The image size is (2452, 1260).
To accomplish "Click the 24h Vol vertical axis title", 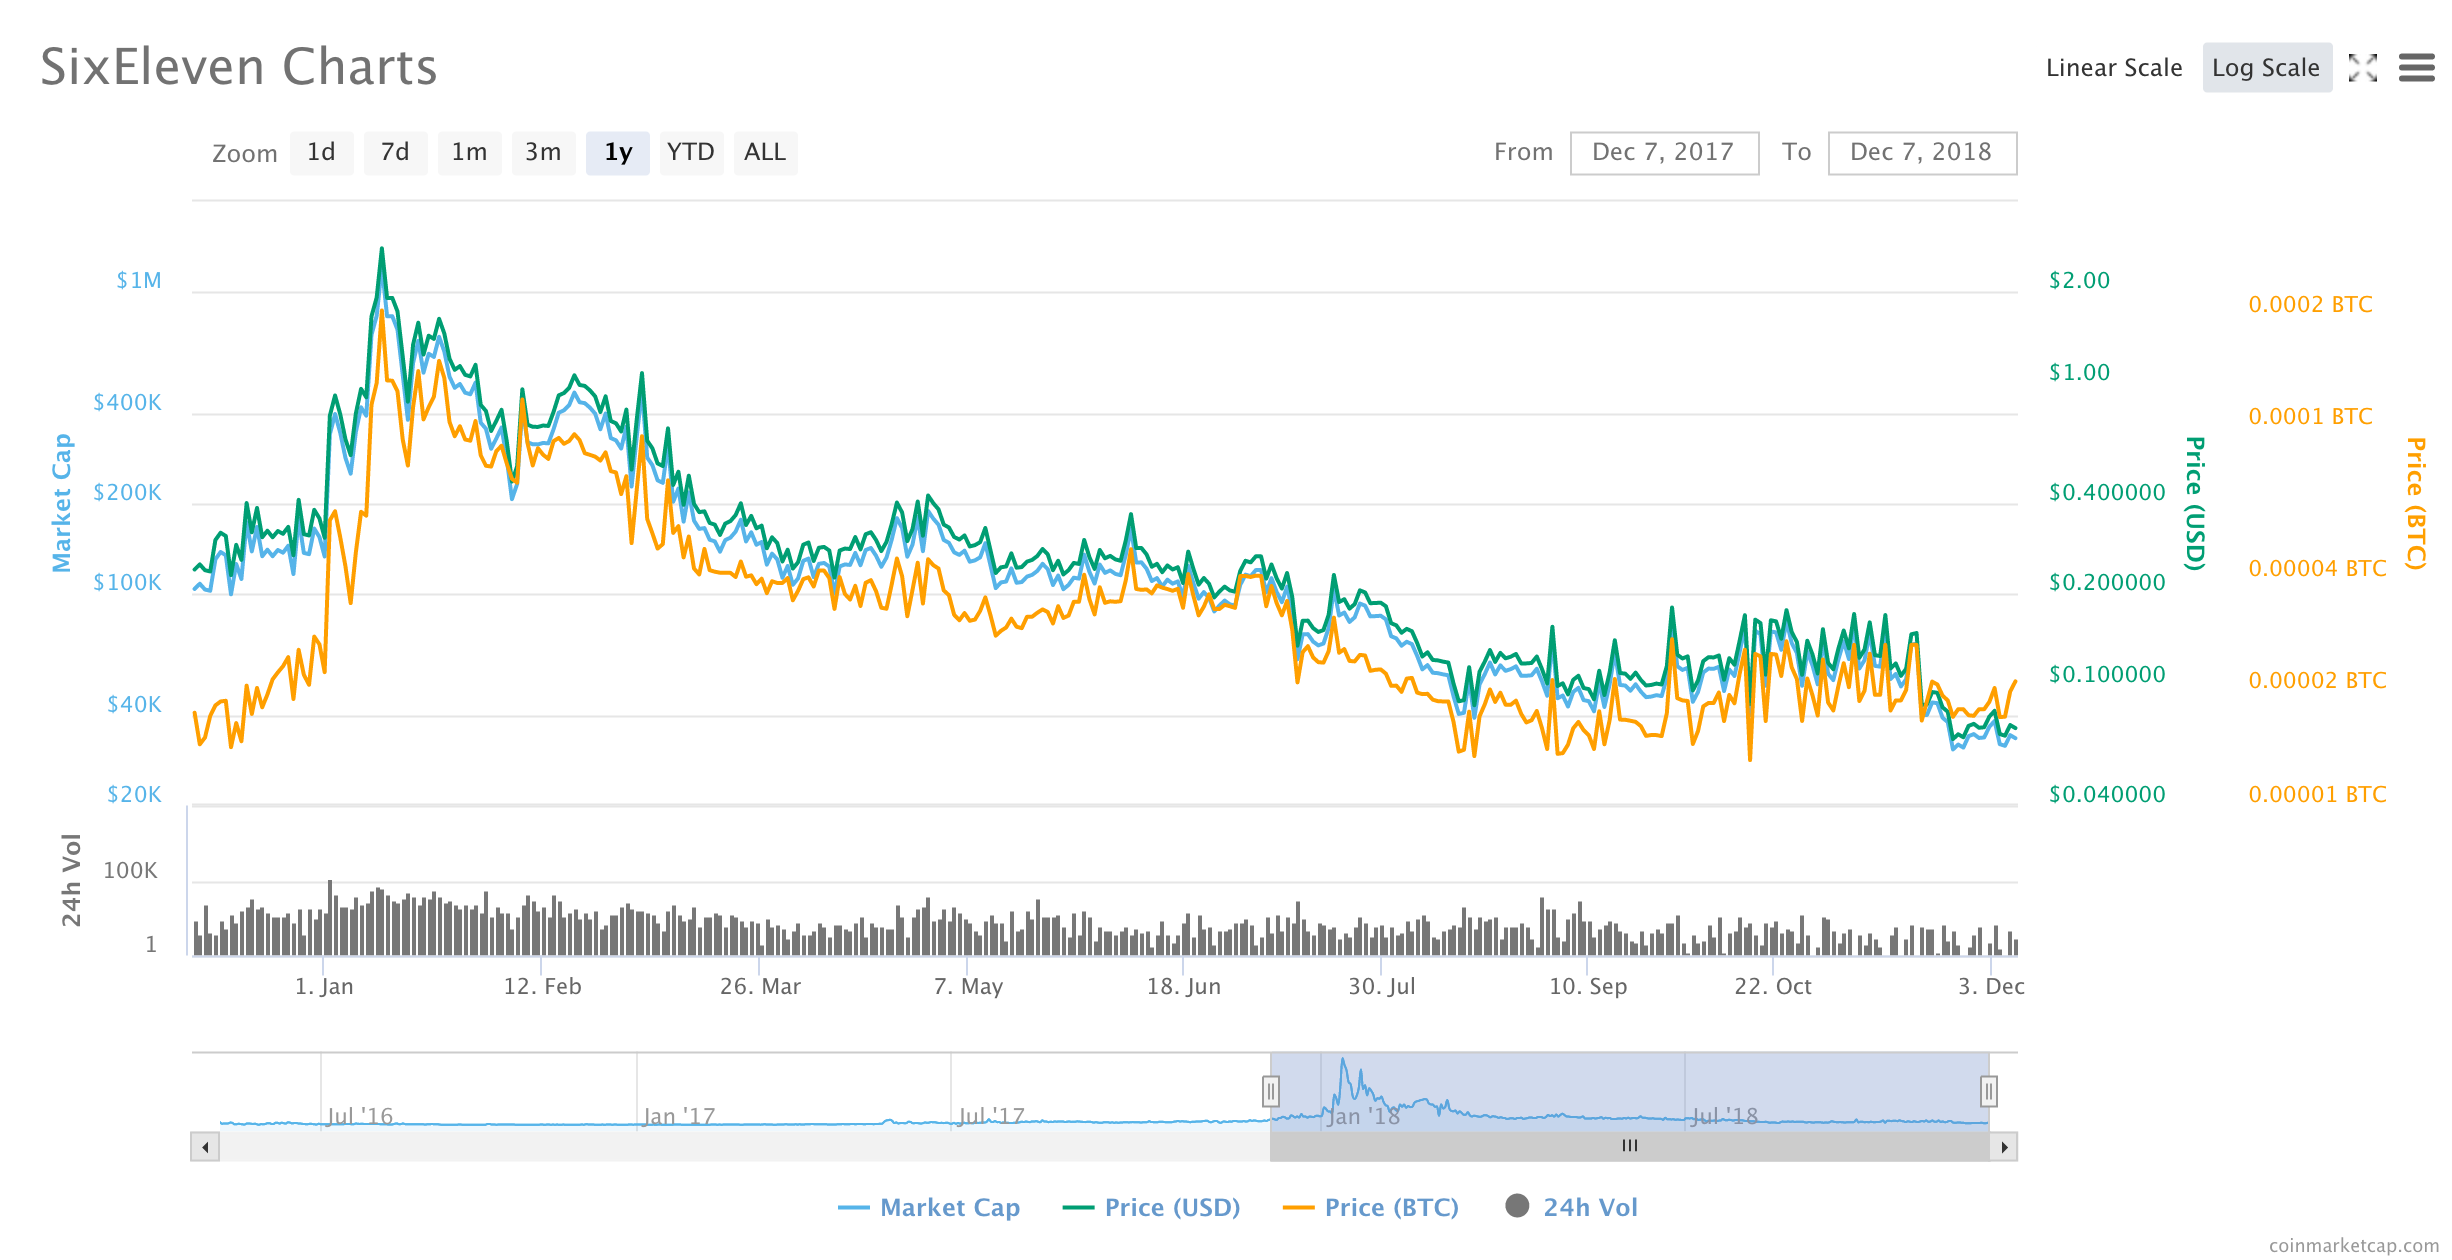I will tap(71, 880).
